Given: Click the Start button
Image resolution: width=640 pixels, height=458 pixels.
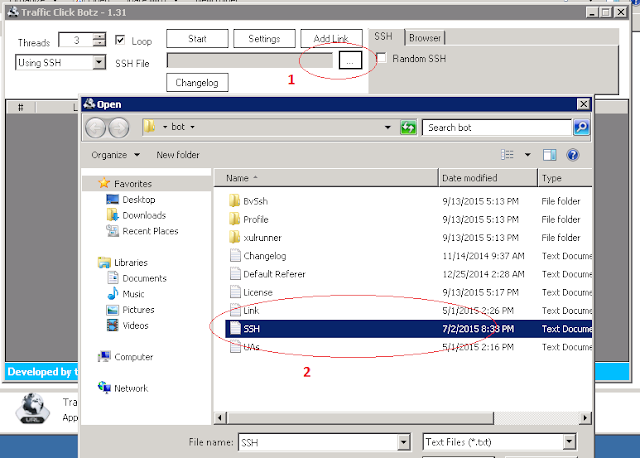Looking at the screenshot, I should point(197,39).
